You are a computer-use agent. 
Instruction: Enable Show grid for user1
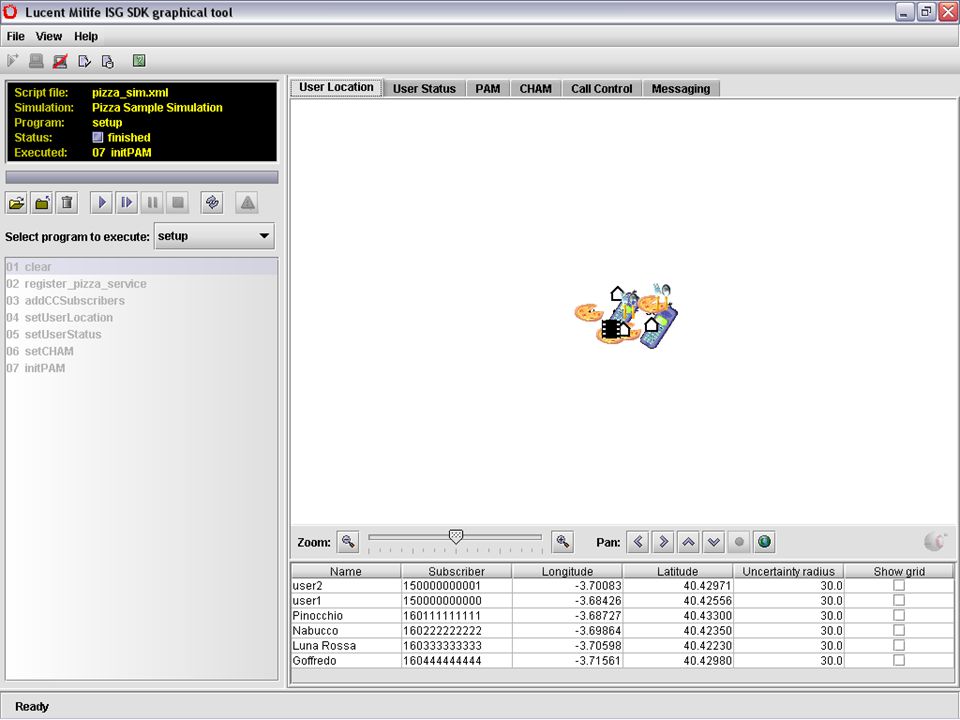[899, 601]
